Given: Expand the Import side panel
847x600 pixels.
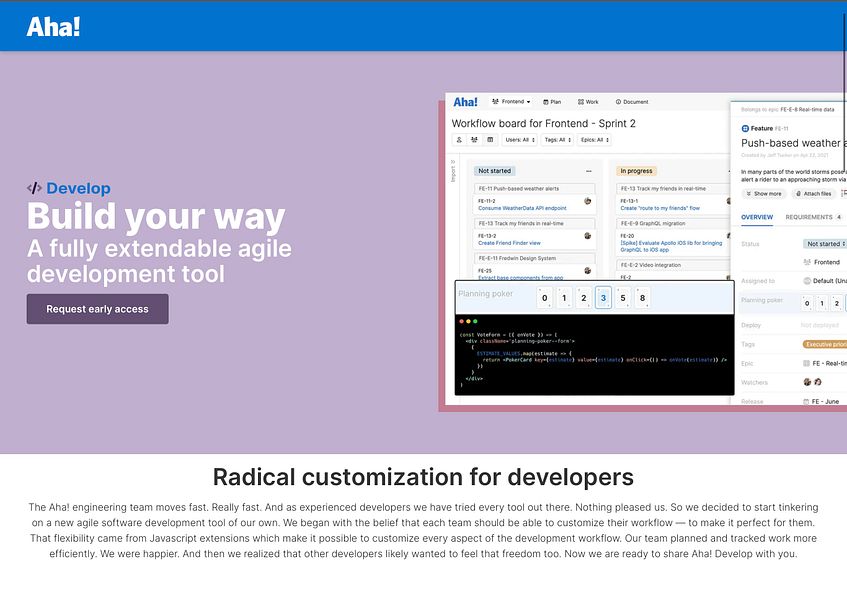Looking at the screenshot, I should pos(453,171).
